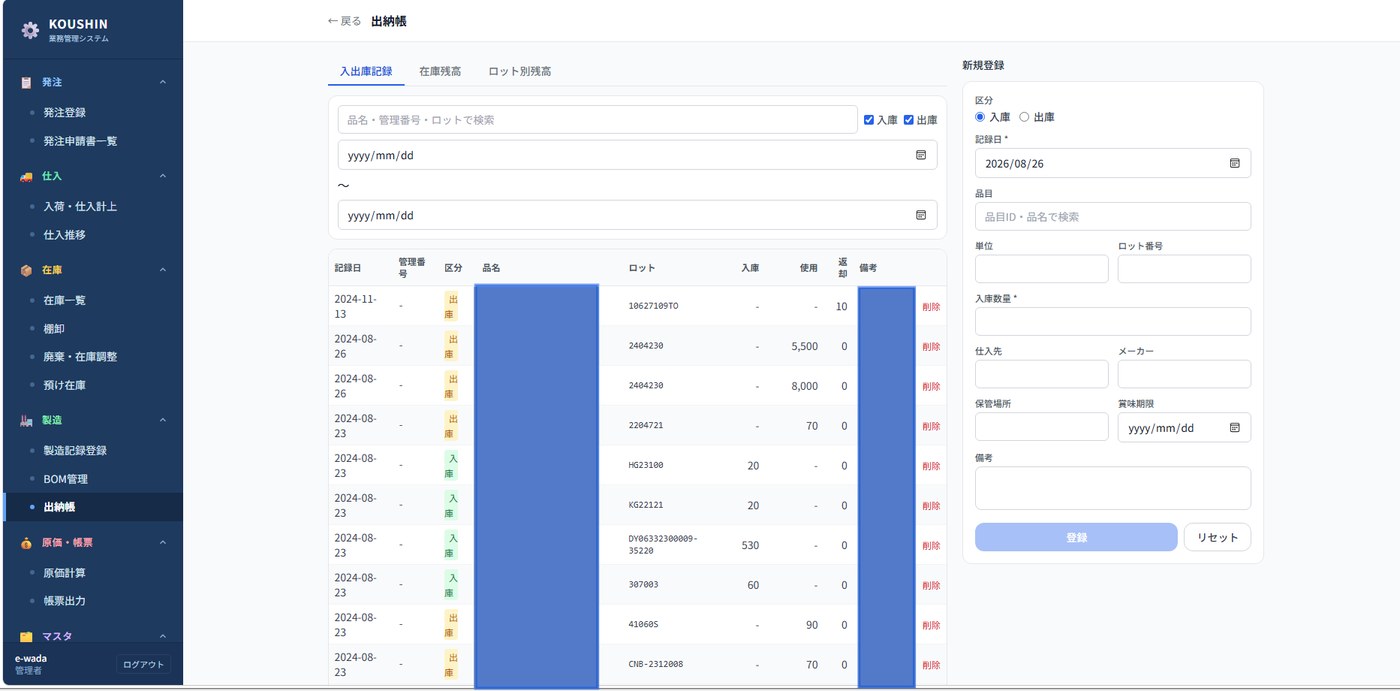Click the 在庫 box icon in sidebar

click(26, 270)
